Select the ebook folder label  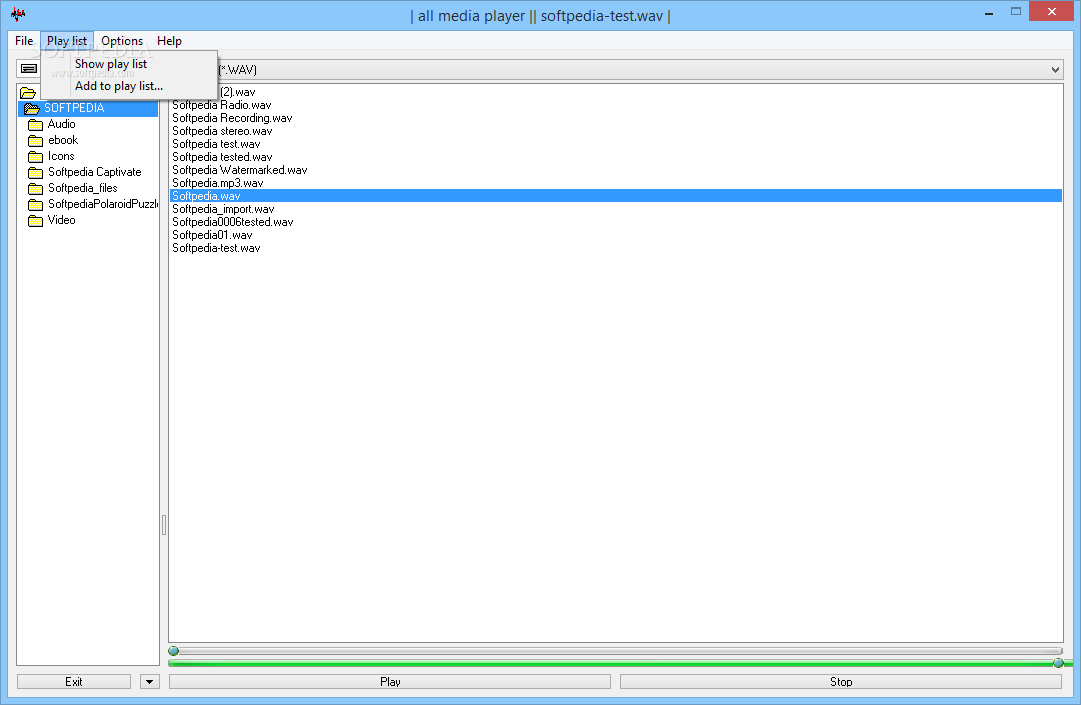coord(63,140)
